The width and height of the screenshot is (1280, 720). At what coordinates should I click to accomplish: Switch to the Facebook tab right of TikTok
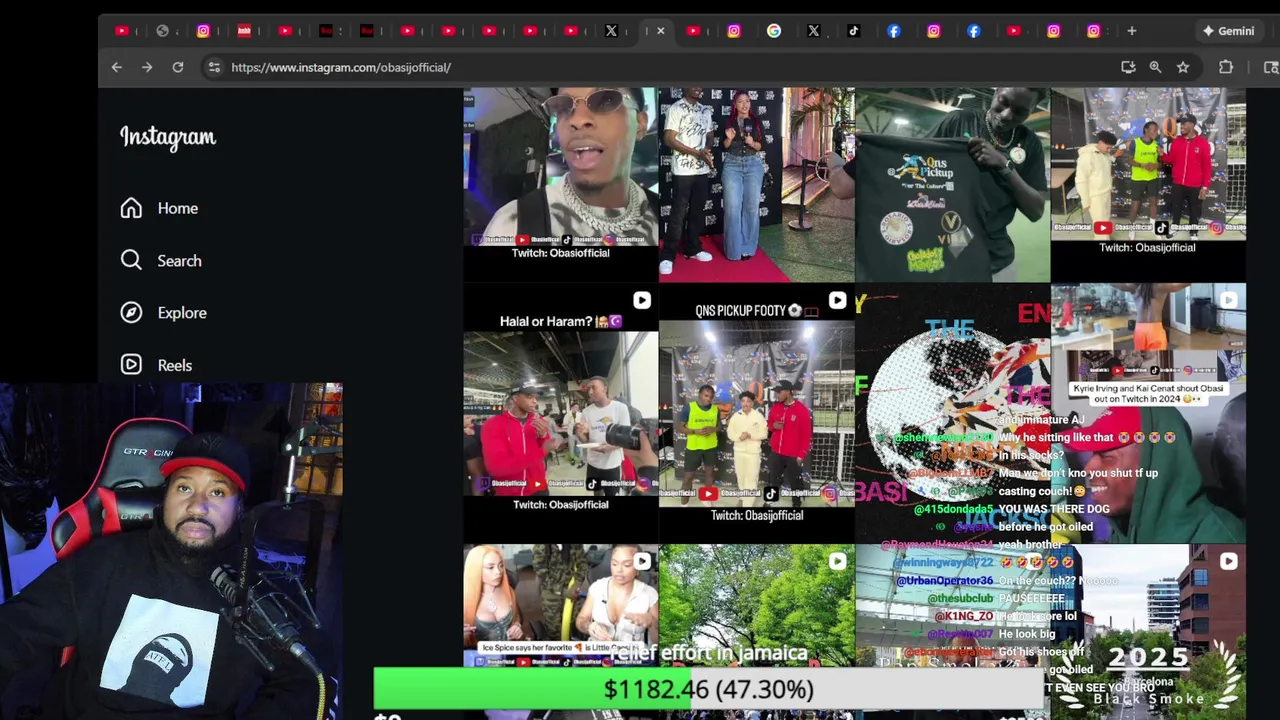pos(893,31)
